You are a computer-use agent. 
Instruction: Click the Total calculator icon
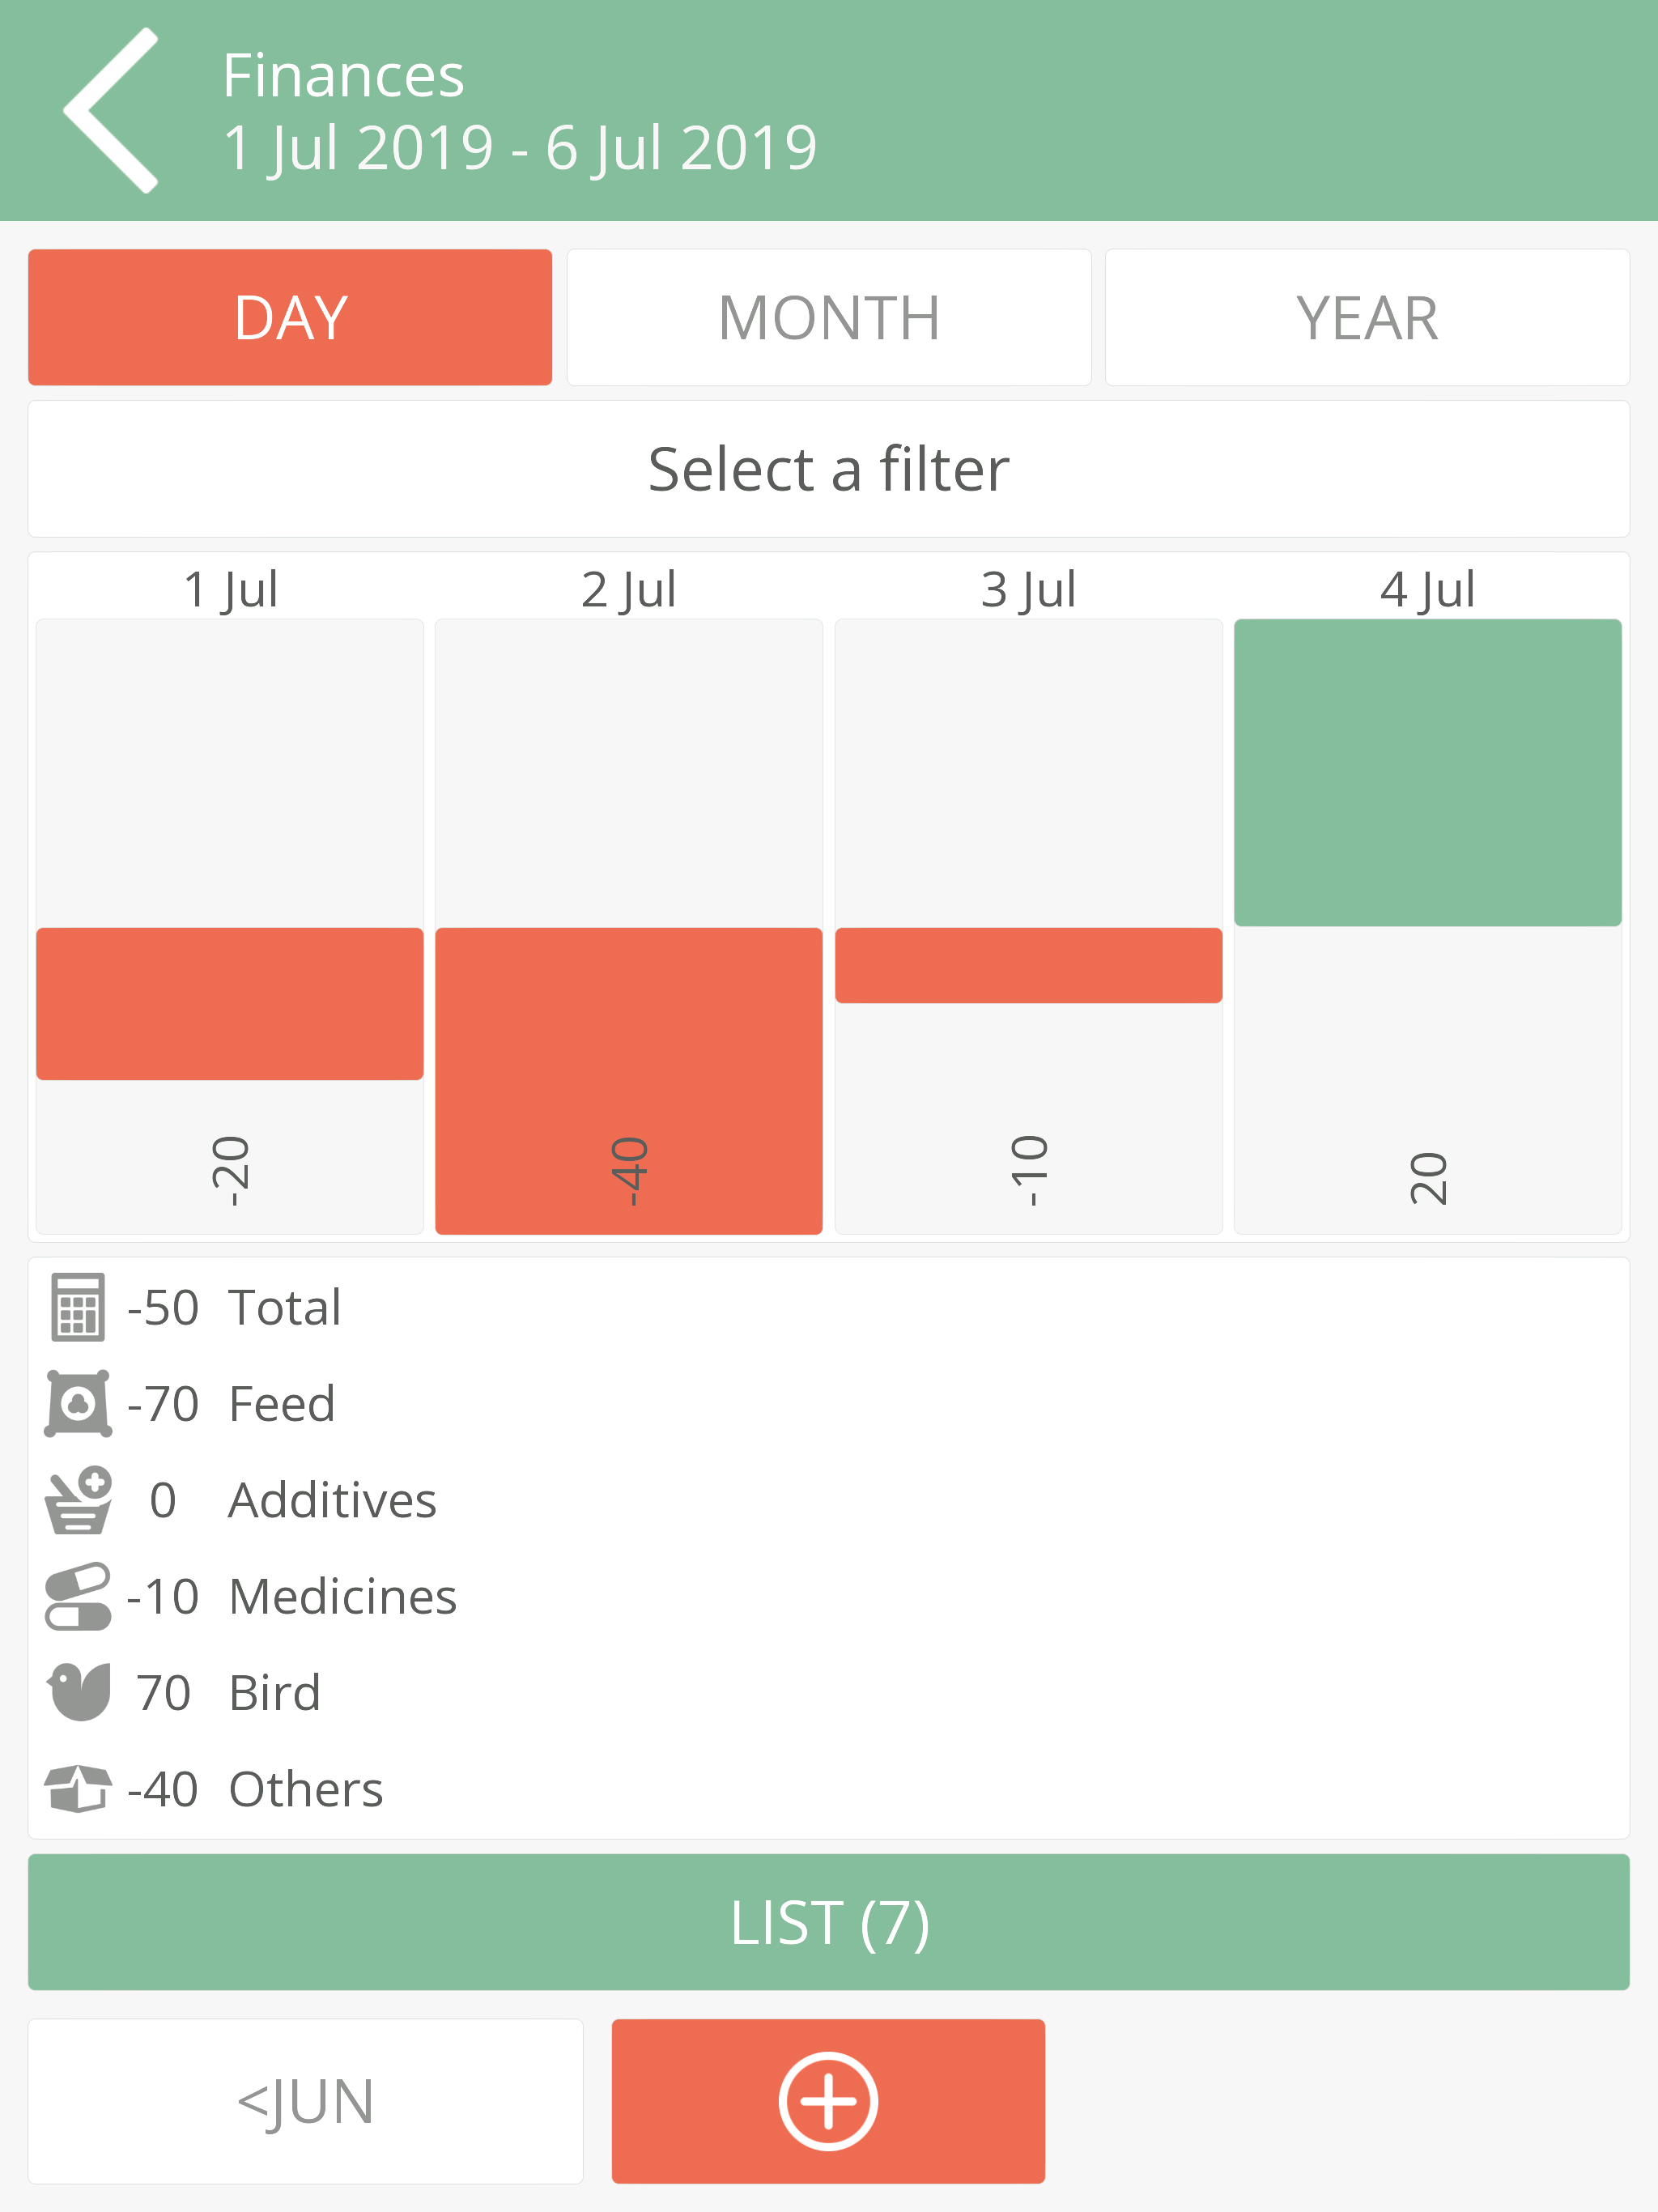tap(78, 1307)
